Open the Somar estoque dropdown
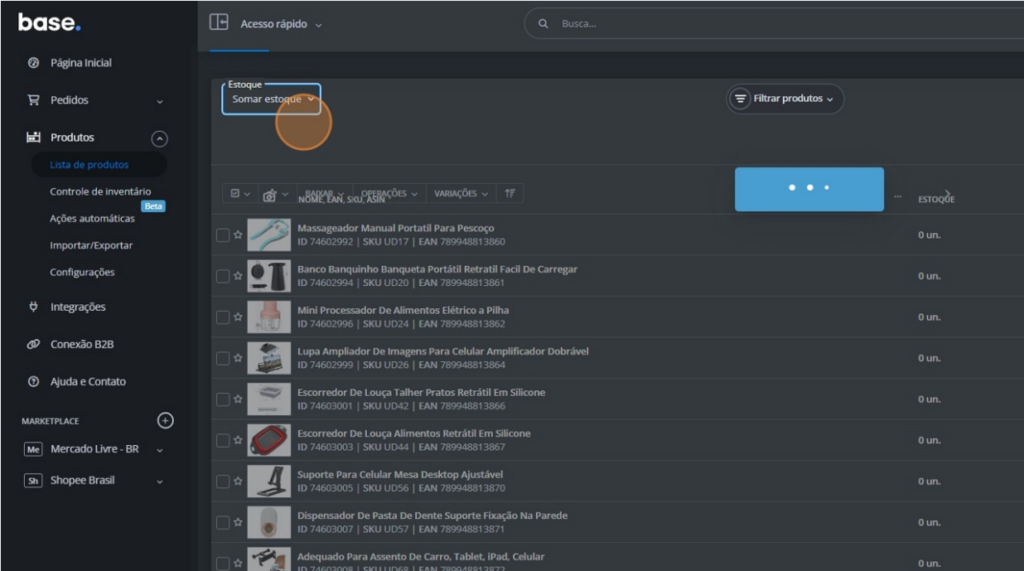 [271, 99]
